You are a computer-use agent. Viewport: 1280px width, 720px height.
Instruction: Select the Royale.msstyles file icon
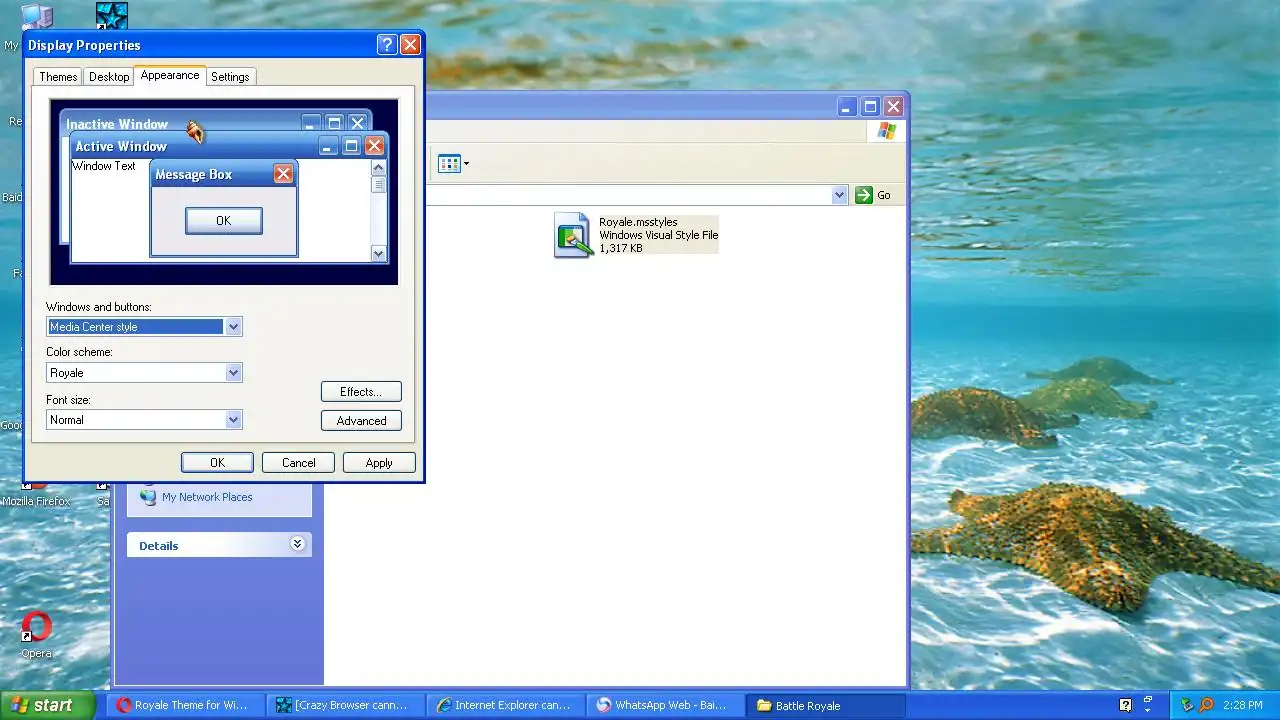pos(573,235)
